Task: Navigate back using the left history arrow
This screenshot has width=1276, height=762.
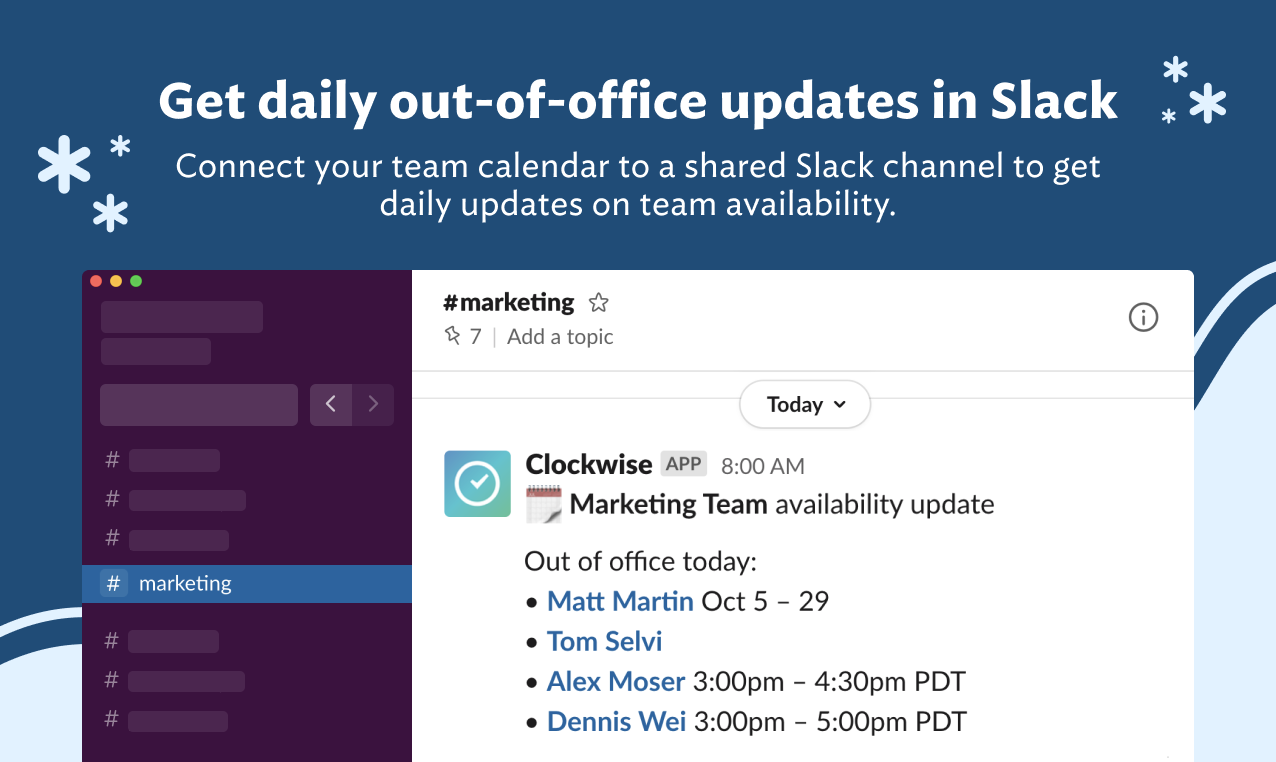Action: pyautogui.click(x=331, y=404)
